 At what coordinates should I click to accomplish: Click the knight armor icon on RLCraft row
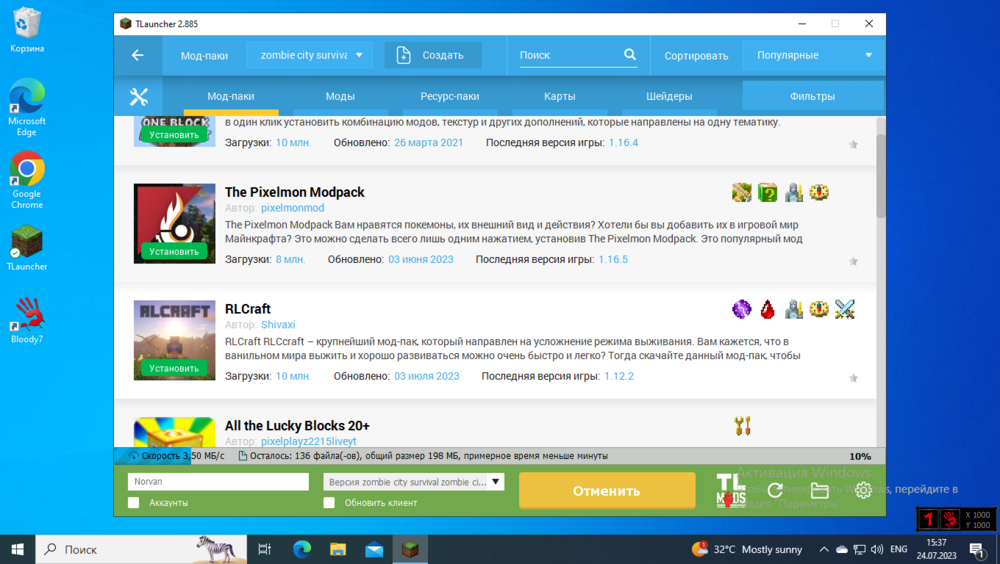[793, 309]
